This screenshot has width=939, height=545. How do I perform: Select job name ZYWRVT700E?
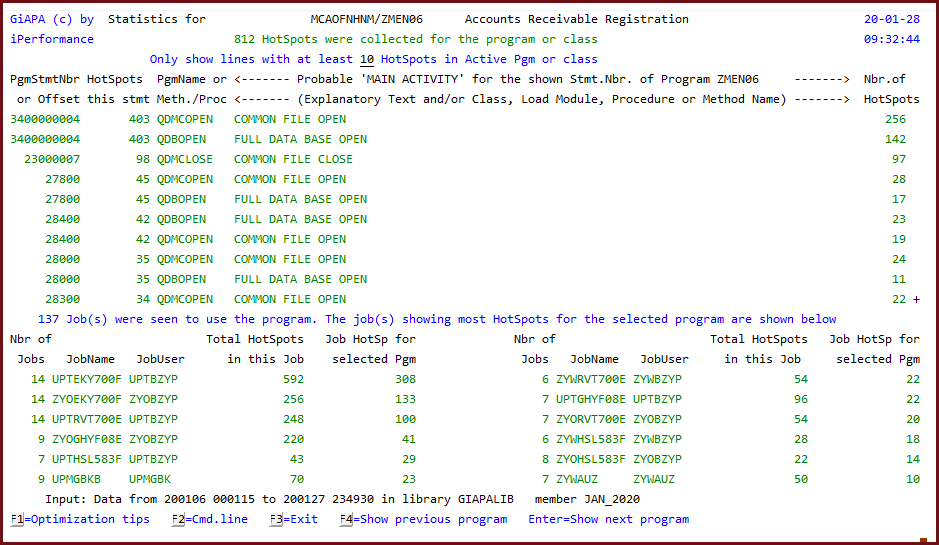pos(592,379)
